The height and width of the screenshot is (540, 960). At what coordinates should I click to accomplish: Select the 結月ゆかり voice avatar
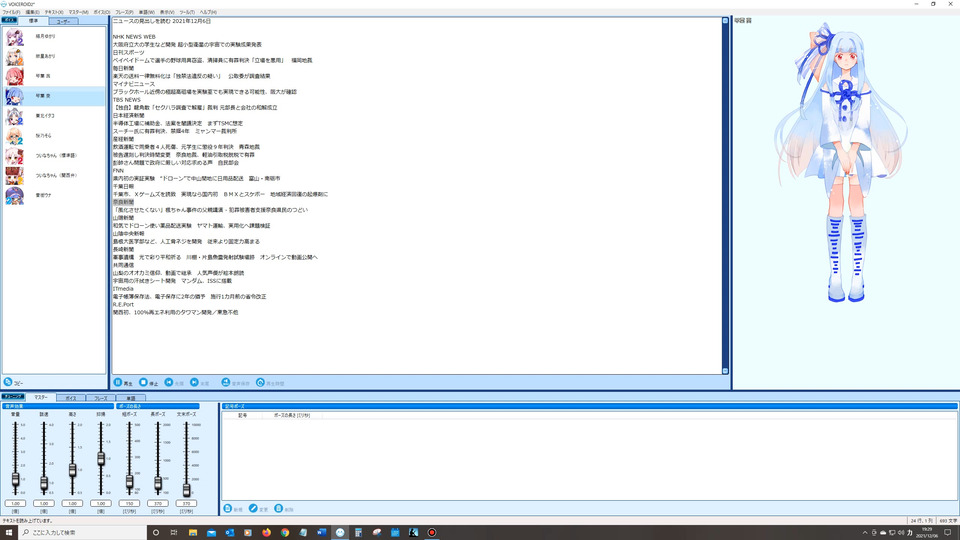(x=15, y=37)
